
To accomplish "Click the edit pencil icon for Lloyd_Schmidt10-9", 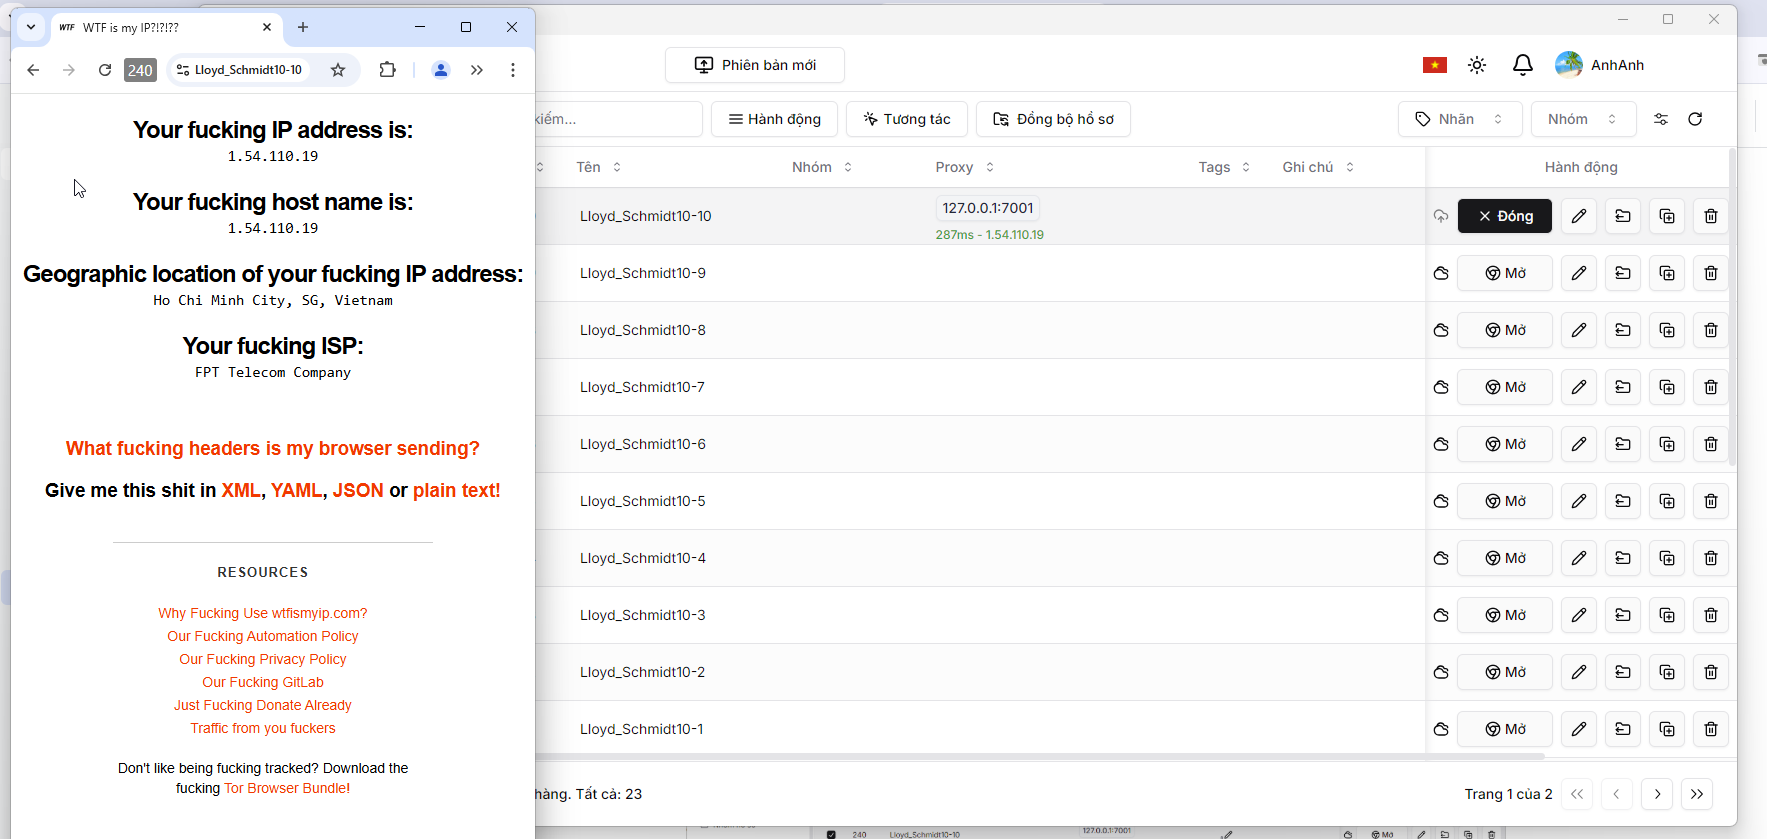I will pos(1578,273).
